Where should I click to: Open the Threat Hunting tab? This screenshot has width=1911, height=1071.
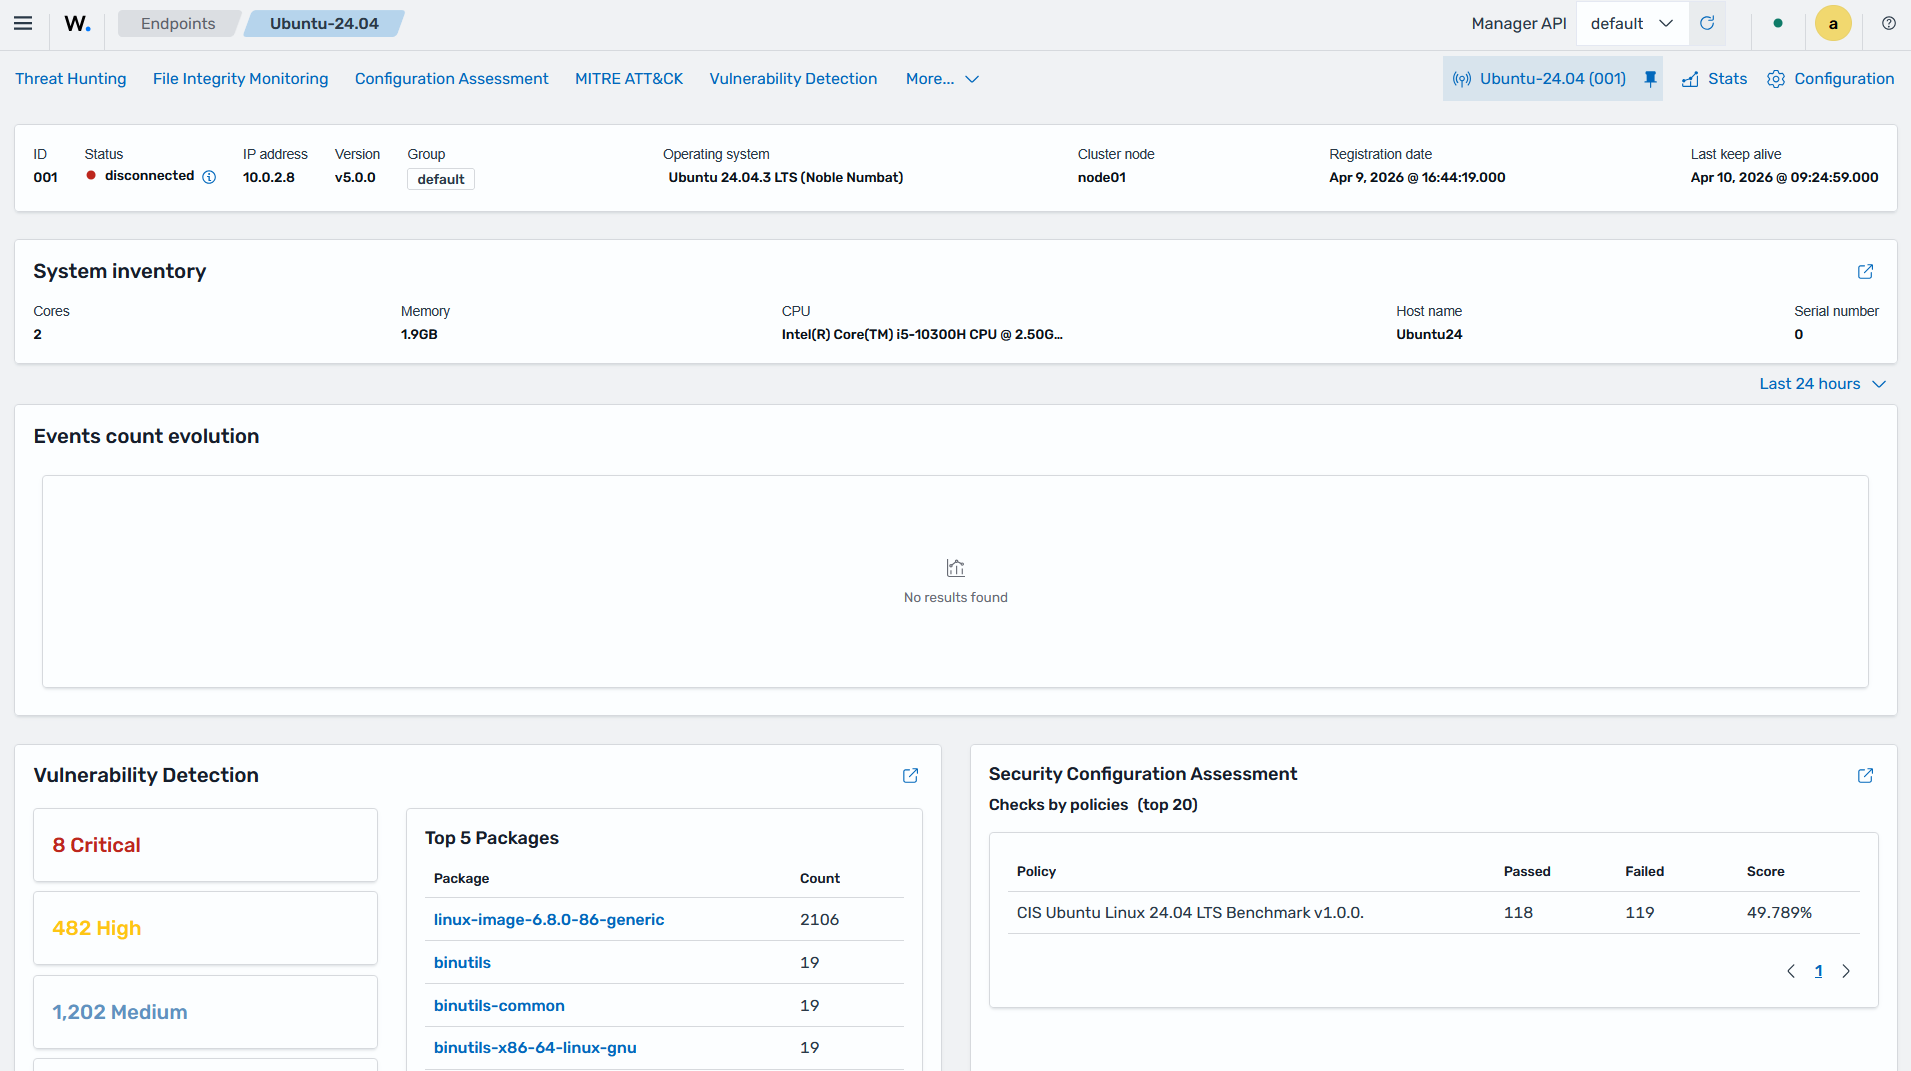tap(71, 79)
